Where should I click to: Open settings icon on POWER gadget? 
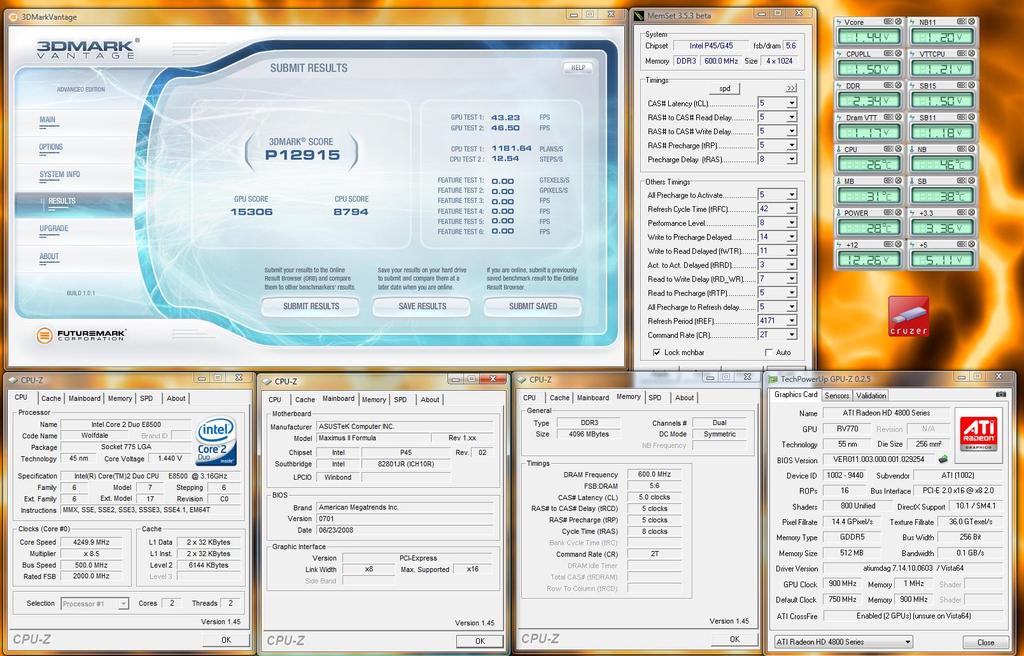click(889, 212)
